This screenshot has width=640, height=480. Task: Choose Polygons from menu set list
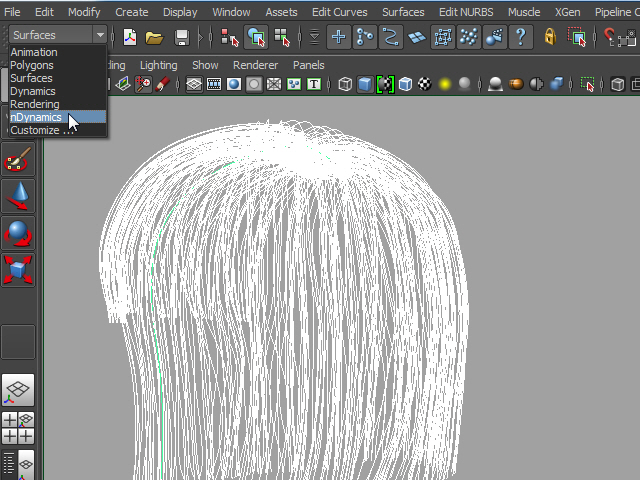click(x=32, y=65)
